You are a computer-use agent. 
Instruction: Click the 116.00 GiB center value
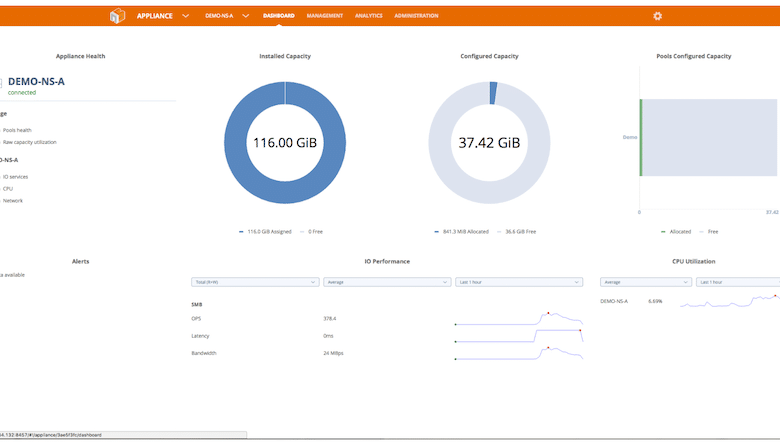tap(285, 143)
